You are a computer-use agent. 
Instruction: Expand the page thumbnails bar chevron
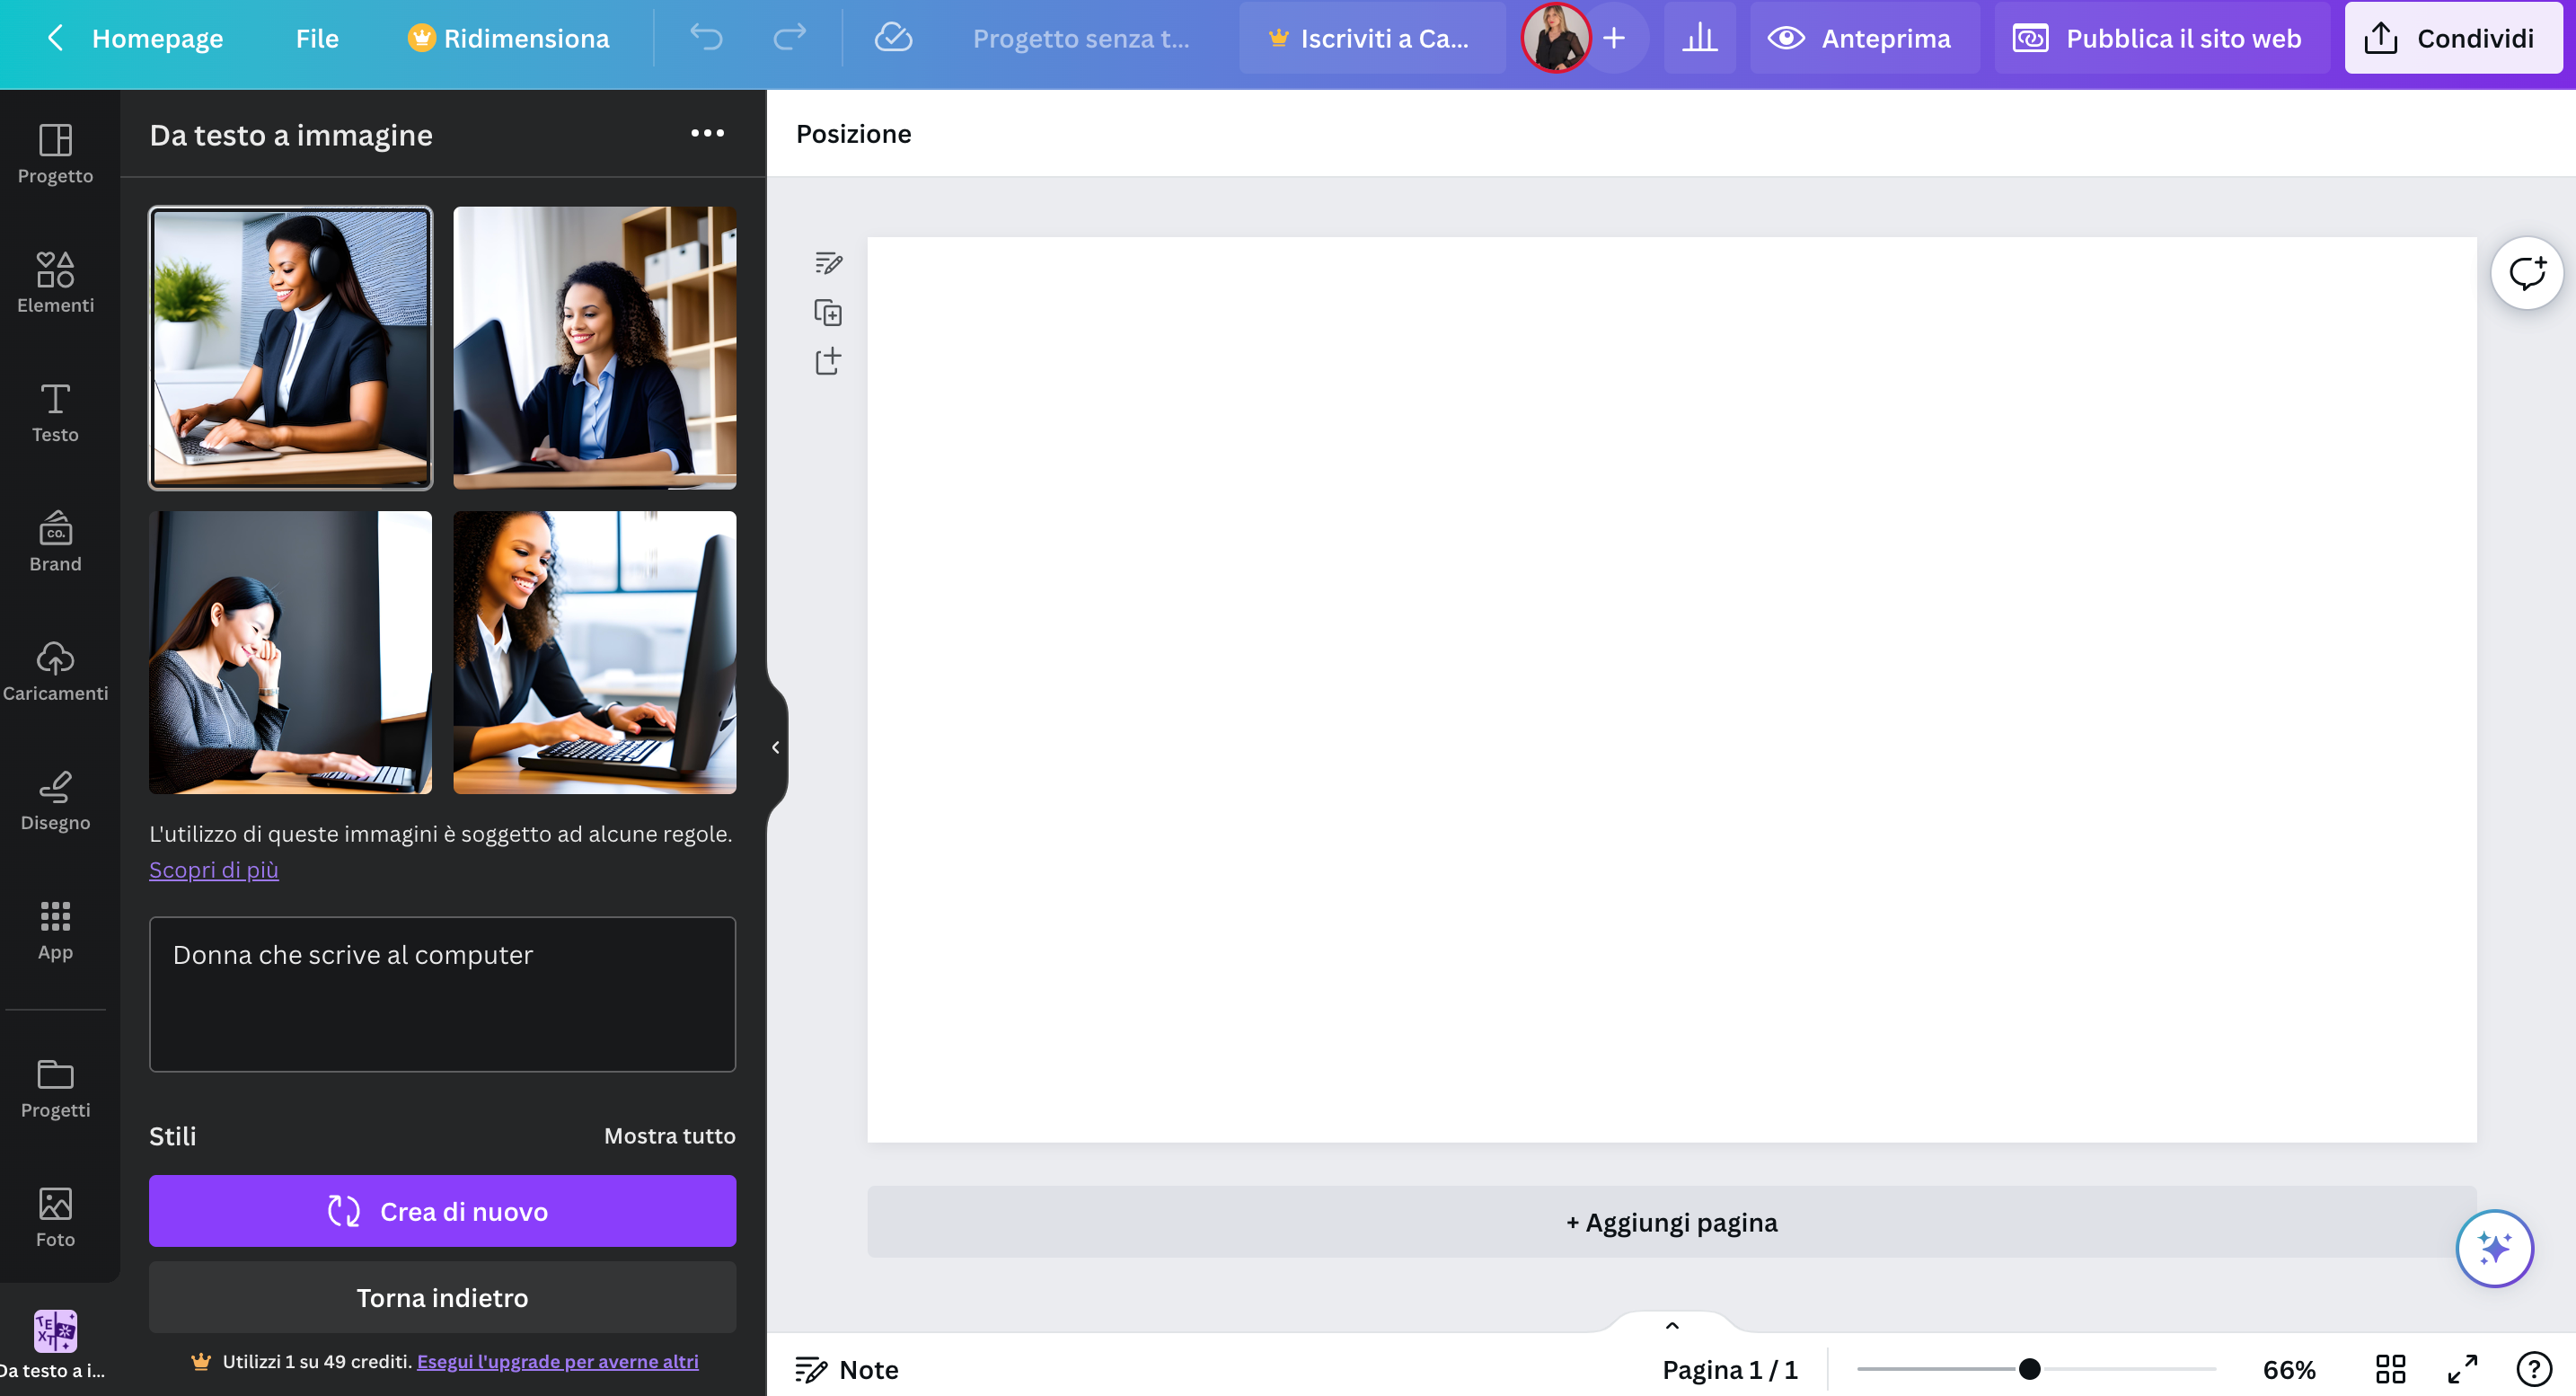[1672, 1325]
